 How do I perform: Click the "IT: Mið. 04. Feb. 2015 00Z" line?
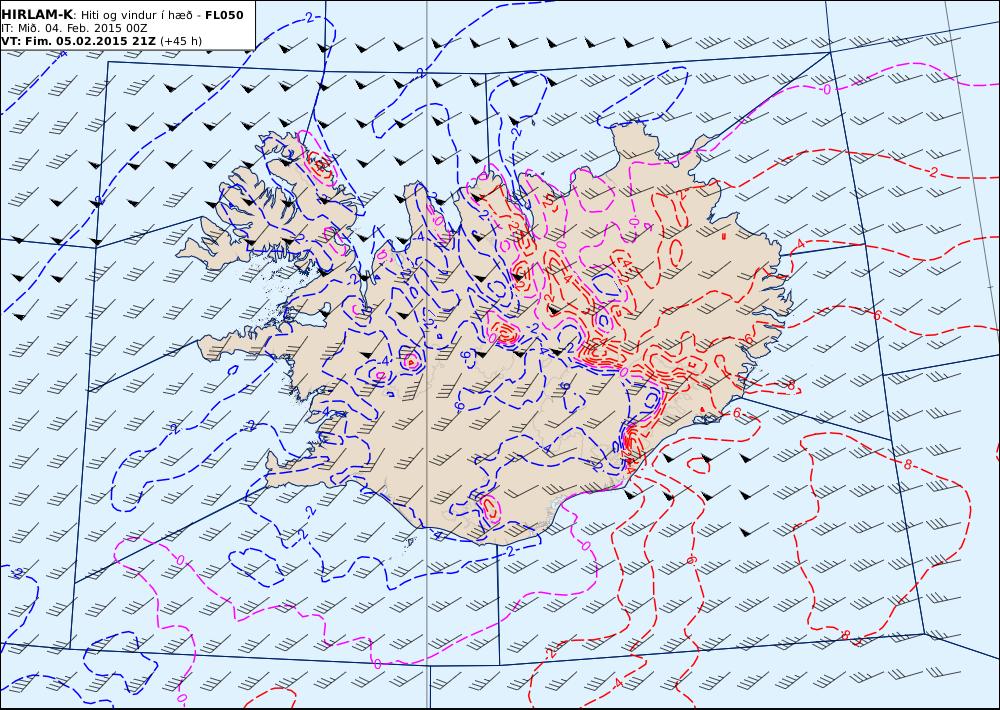(x=75, y=28)
